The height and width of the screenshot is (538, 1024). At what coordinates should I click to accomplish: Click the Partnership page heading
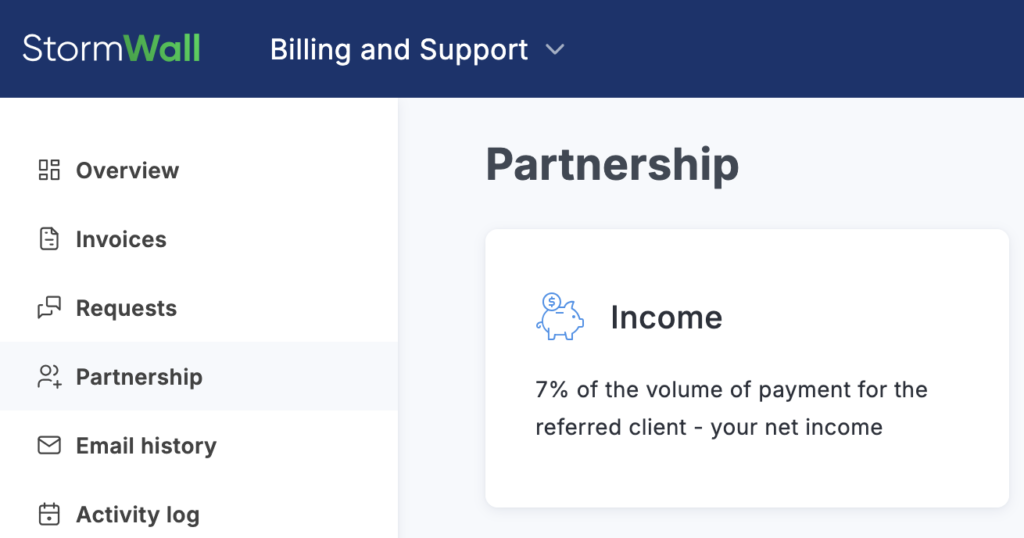pyautogui.click(x=612, y=165)
